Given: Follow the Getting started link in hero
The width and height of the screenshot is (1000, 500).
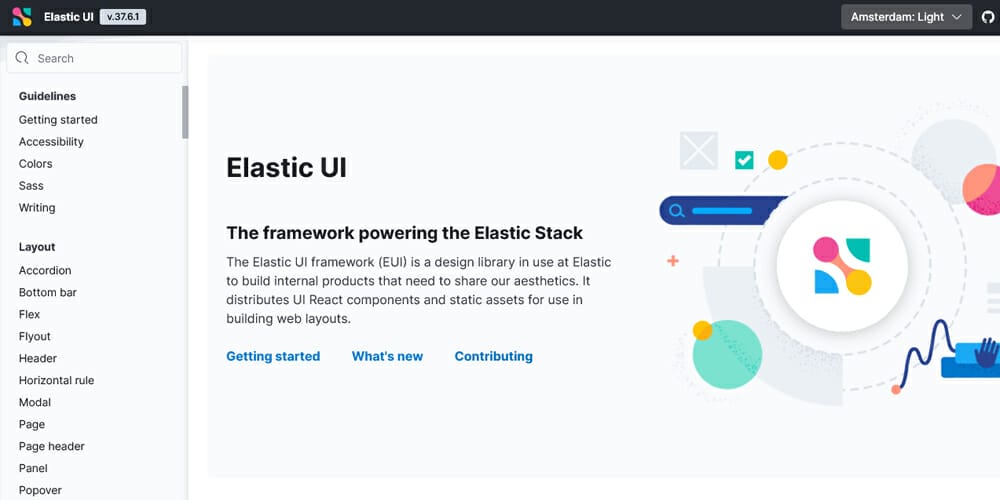Looking at the screenshot, I should (x=273, y=357).
